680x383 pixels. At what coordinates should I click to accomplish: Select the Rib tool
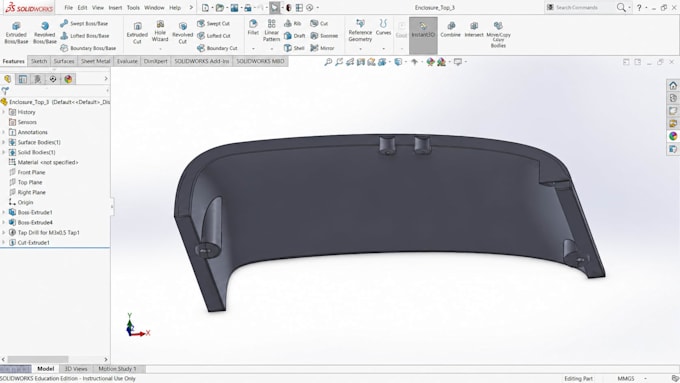click(x=292, y=23)
